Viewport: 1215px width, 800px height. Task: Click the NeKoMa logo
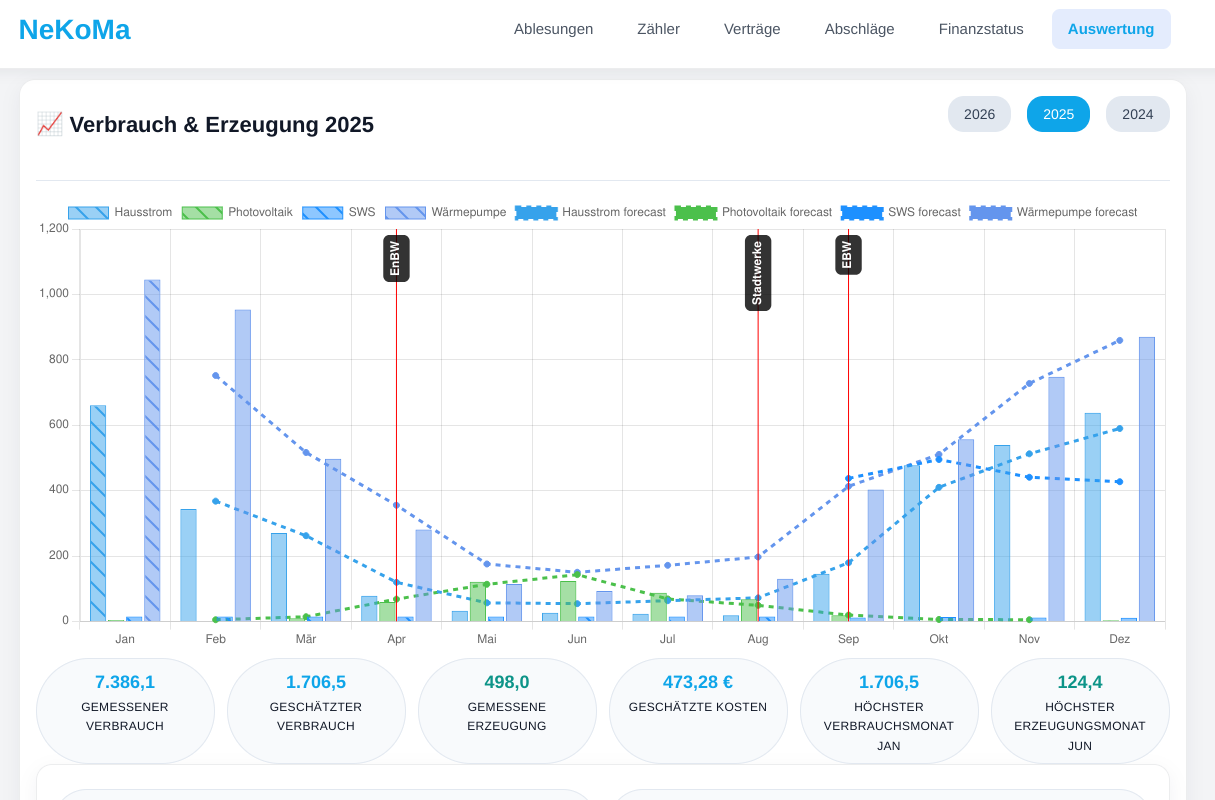point(74,30)
